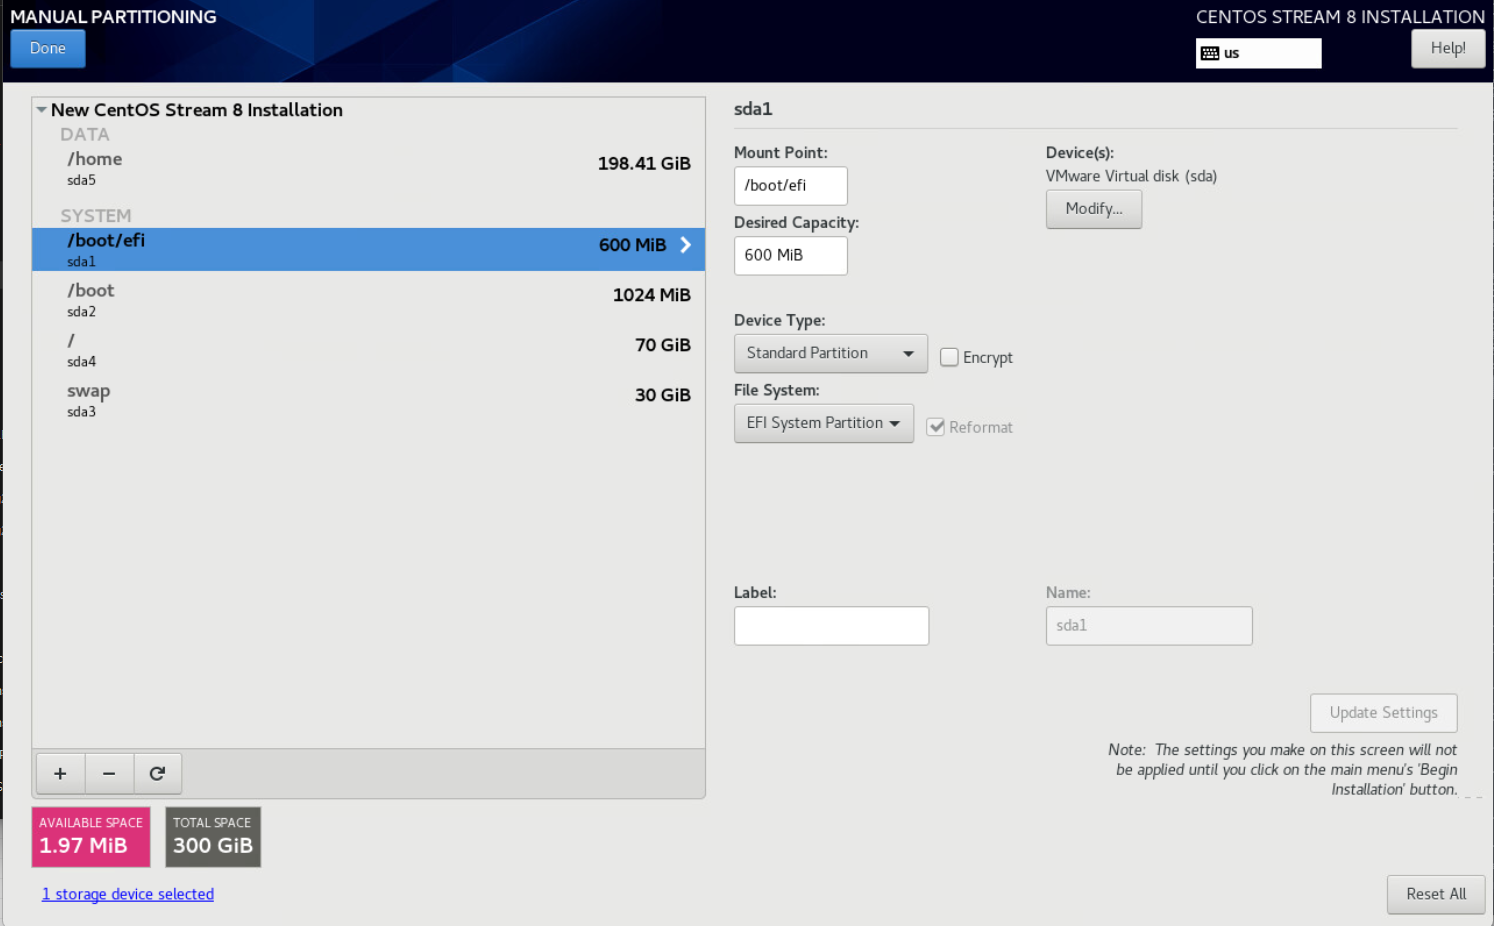Click the Update Settings button
This screenshot has width=1494, height=926.
[1383, 713]
